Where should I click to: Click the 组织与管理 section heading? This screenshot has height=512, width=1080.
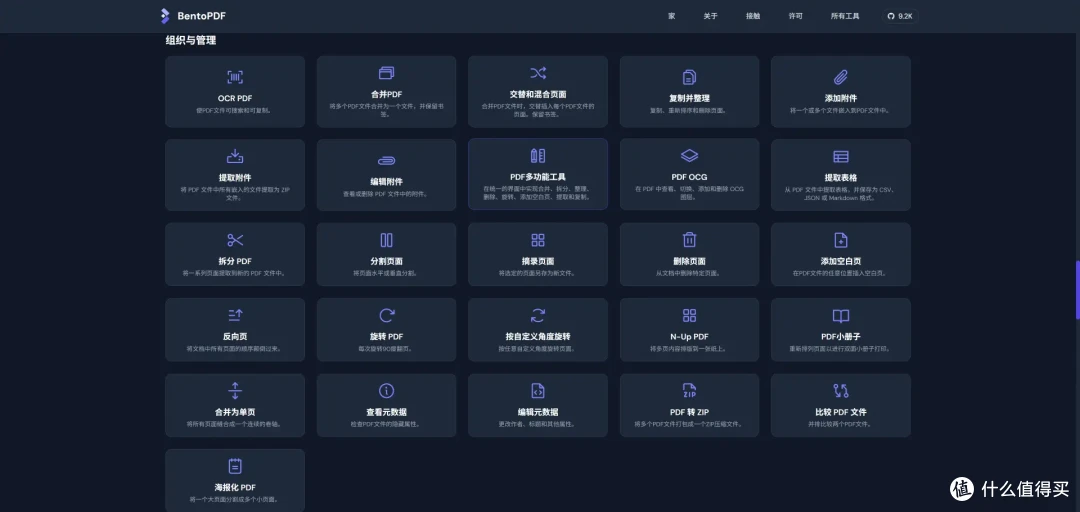point(191,41)
